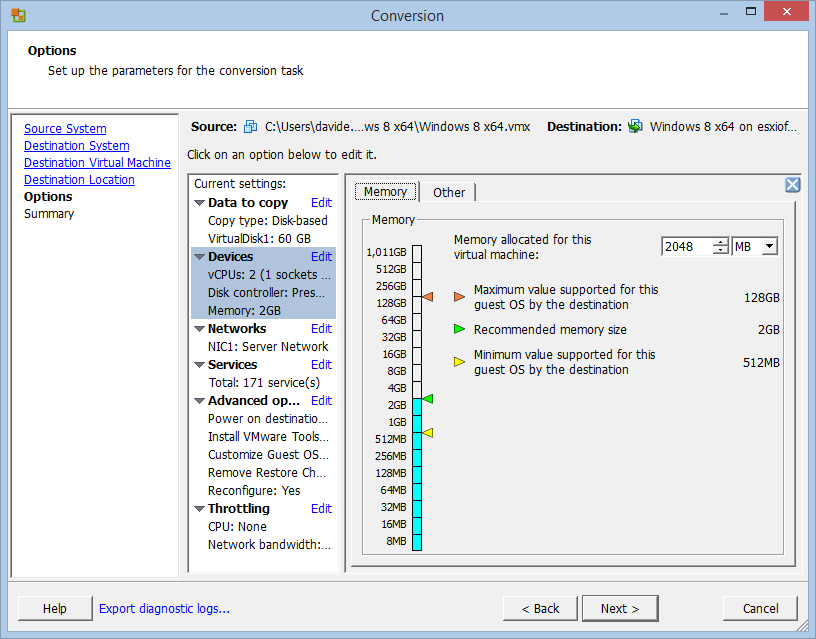Edit the Devices settings

[321, 257]
